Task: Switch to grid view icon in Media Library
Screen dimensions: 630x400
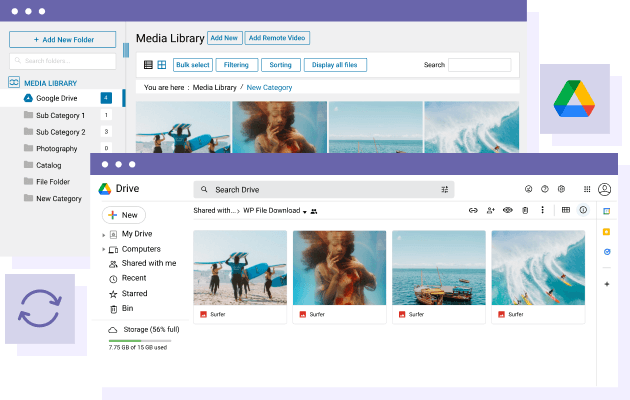Action: click(162, 65)
